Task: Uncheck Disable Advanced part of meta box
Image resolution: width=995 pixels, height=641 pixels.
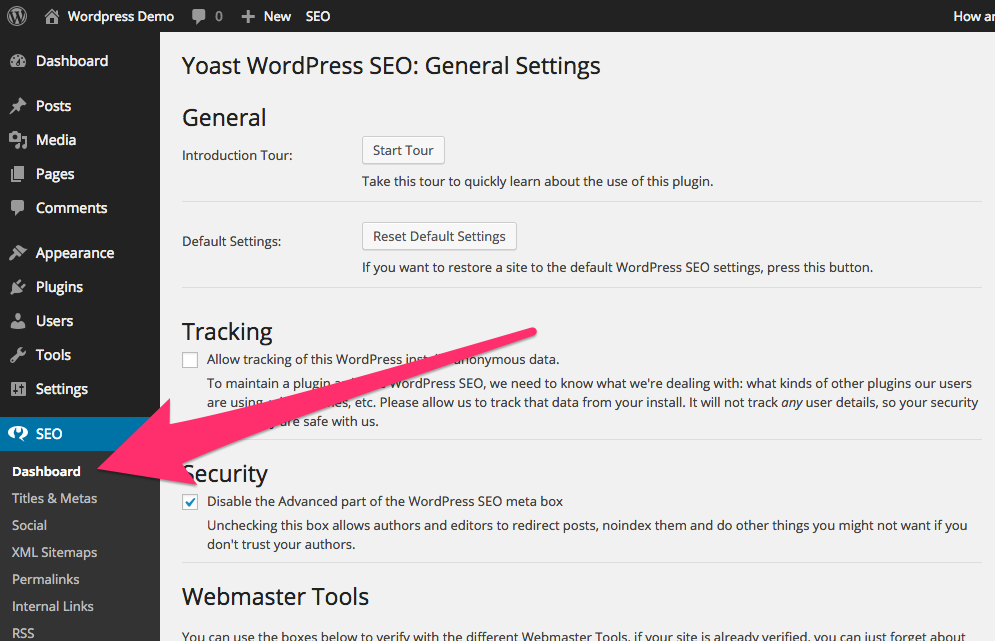Action: pyautogui.click(x=190, y=502)
